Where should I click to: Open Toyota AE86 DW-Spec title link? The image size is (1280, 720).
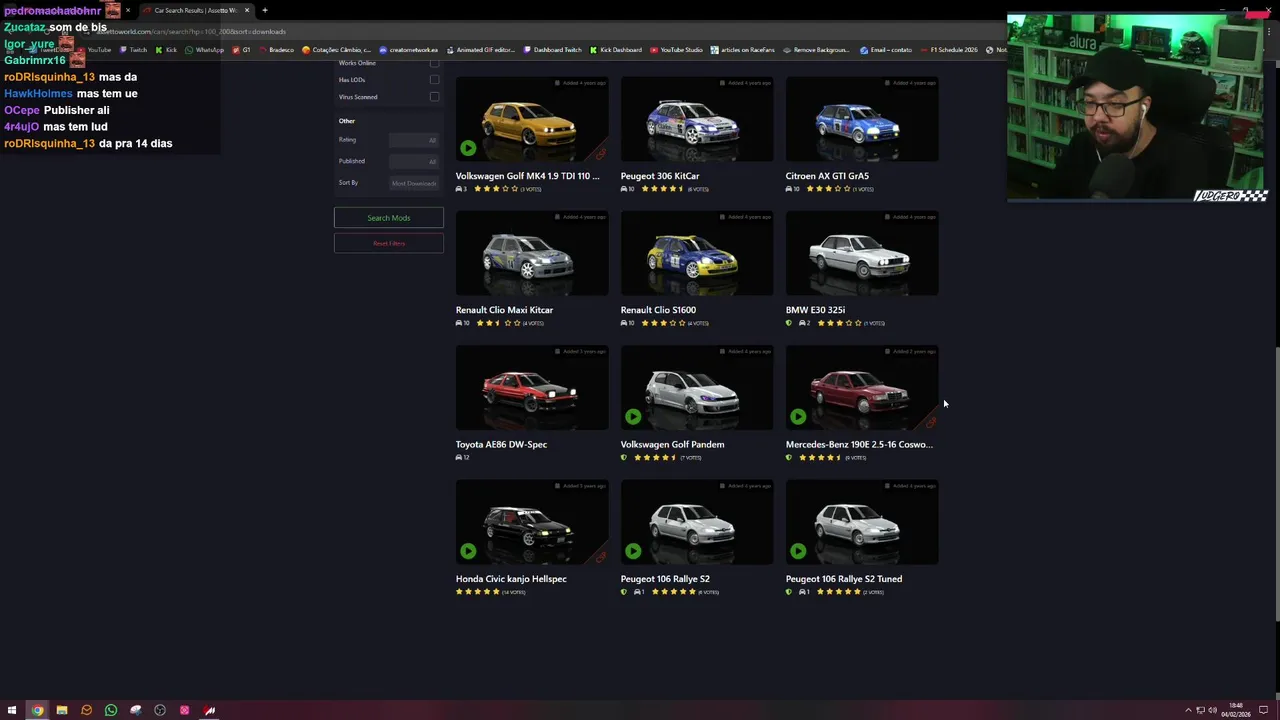(501, 444)
